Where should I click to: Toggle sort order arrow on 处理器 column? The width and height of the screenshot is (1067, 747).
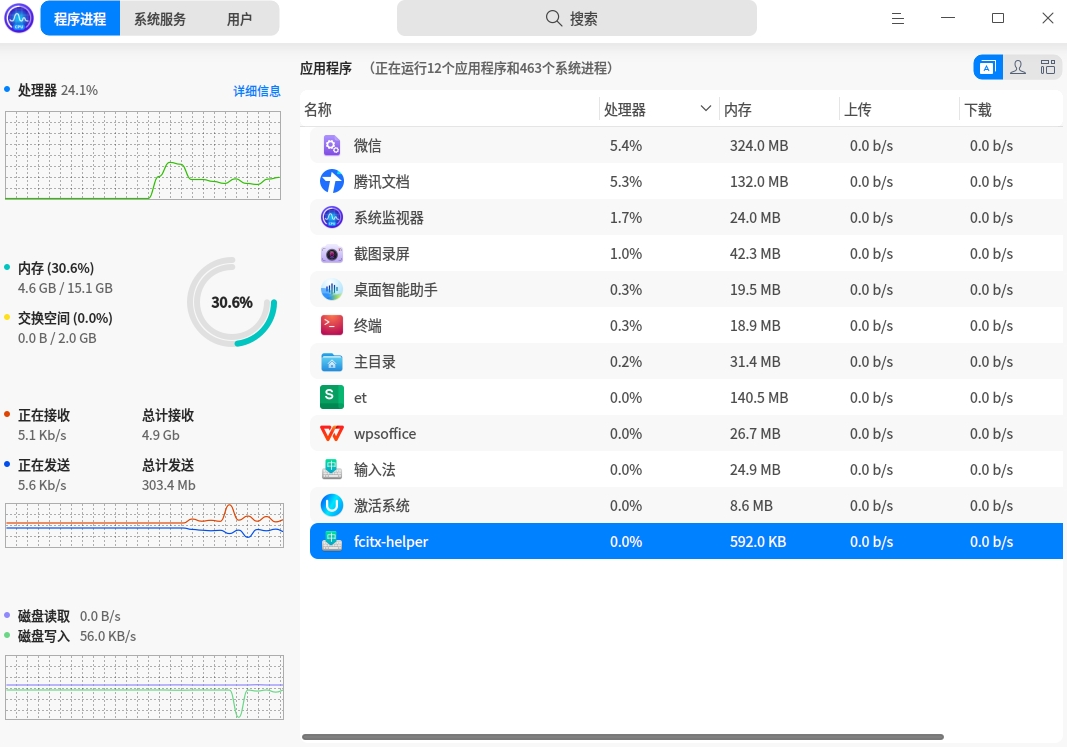706,109
